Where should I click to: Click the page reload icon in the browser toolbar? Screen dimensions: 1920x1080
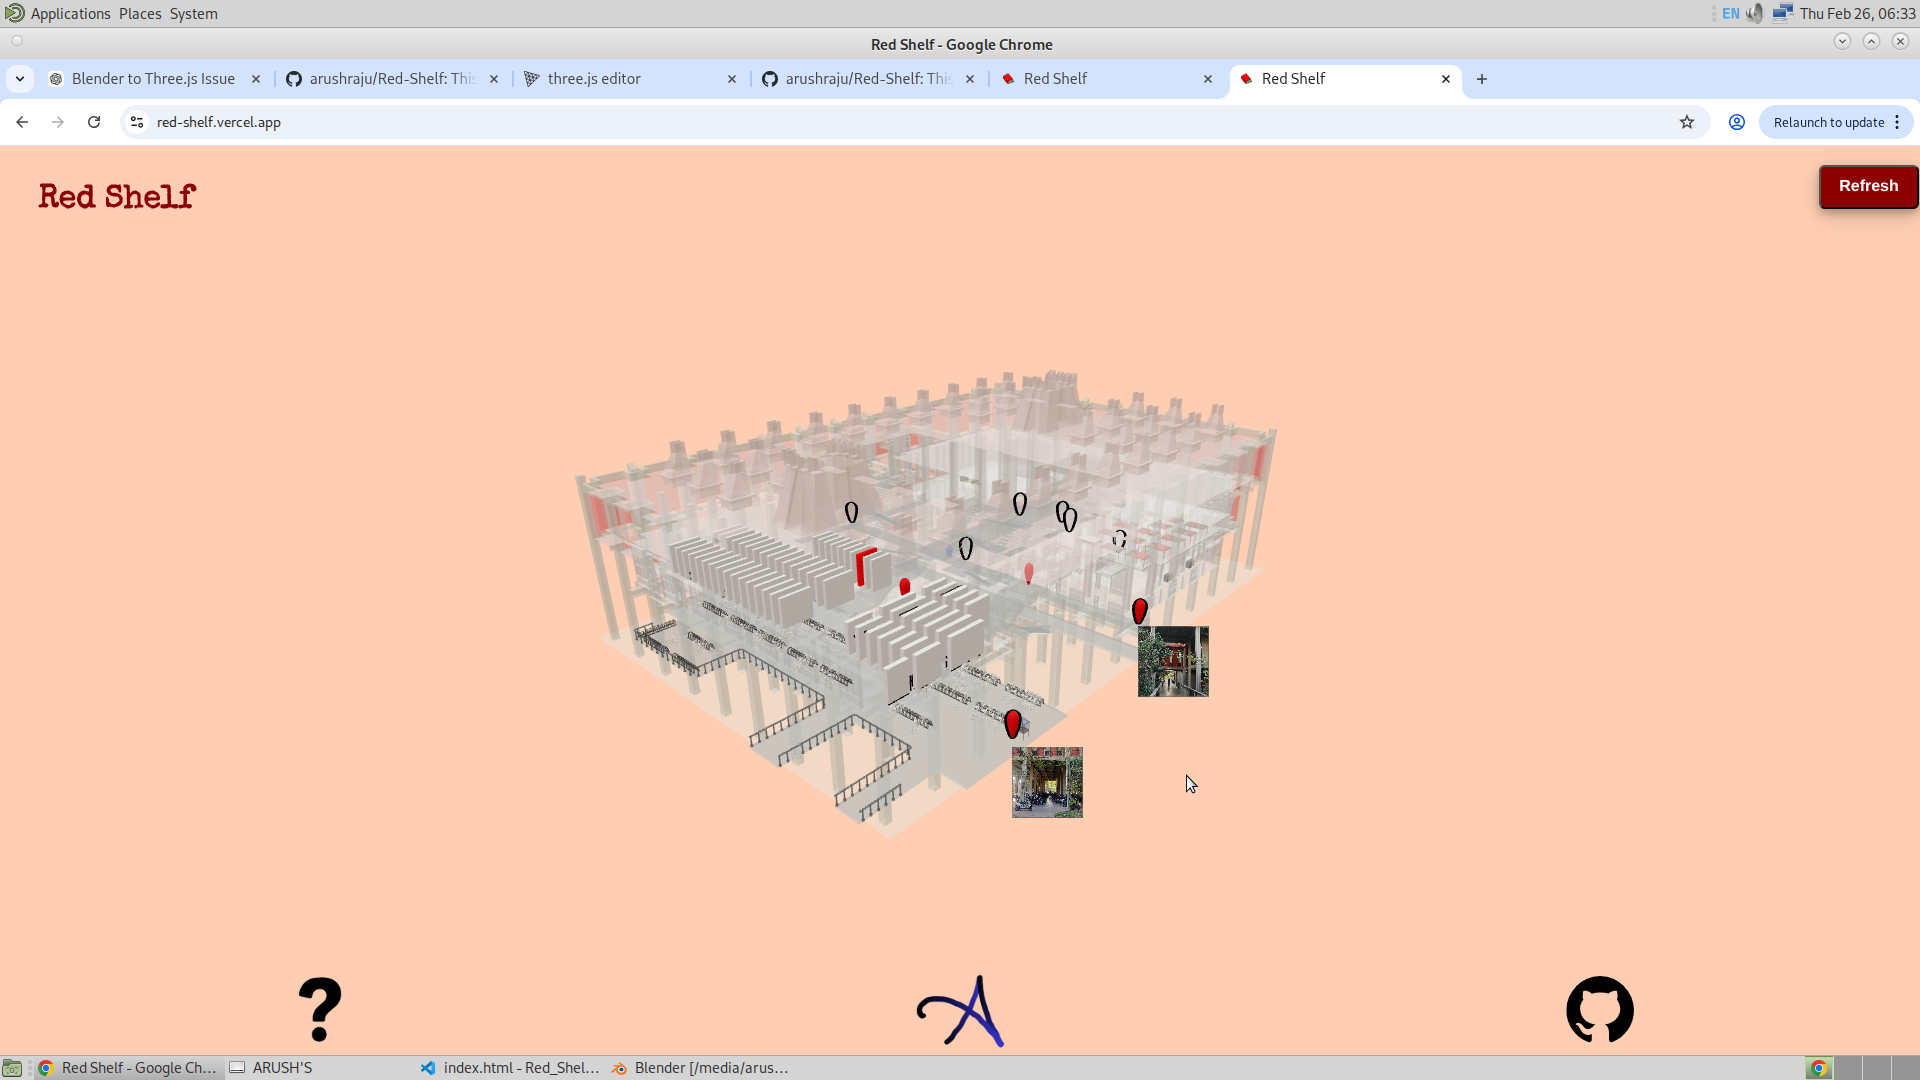tap(93, 122)
